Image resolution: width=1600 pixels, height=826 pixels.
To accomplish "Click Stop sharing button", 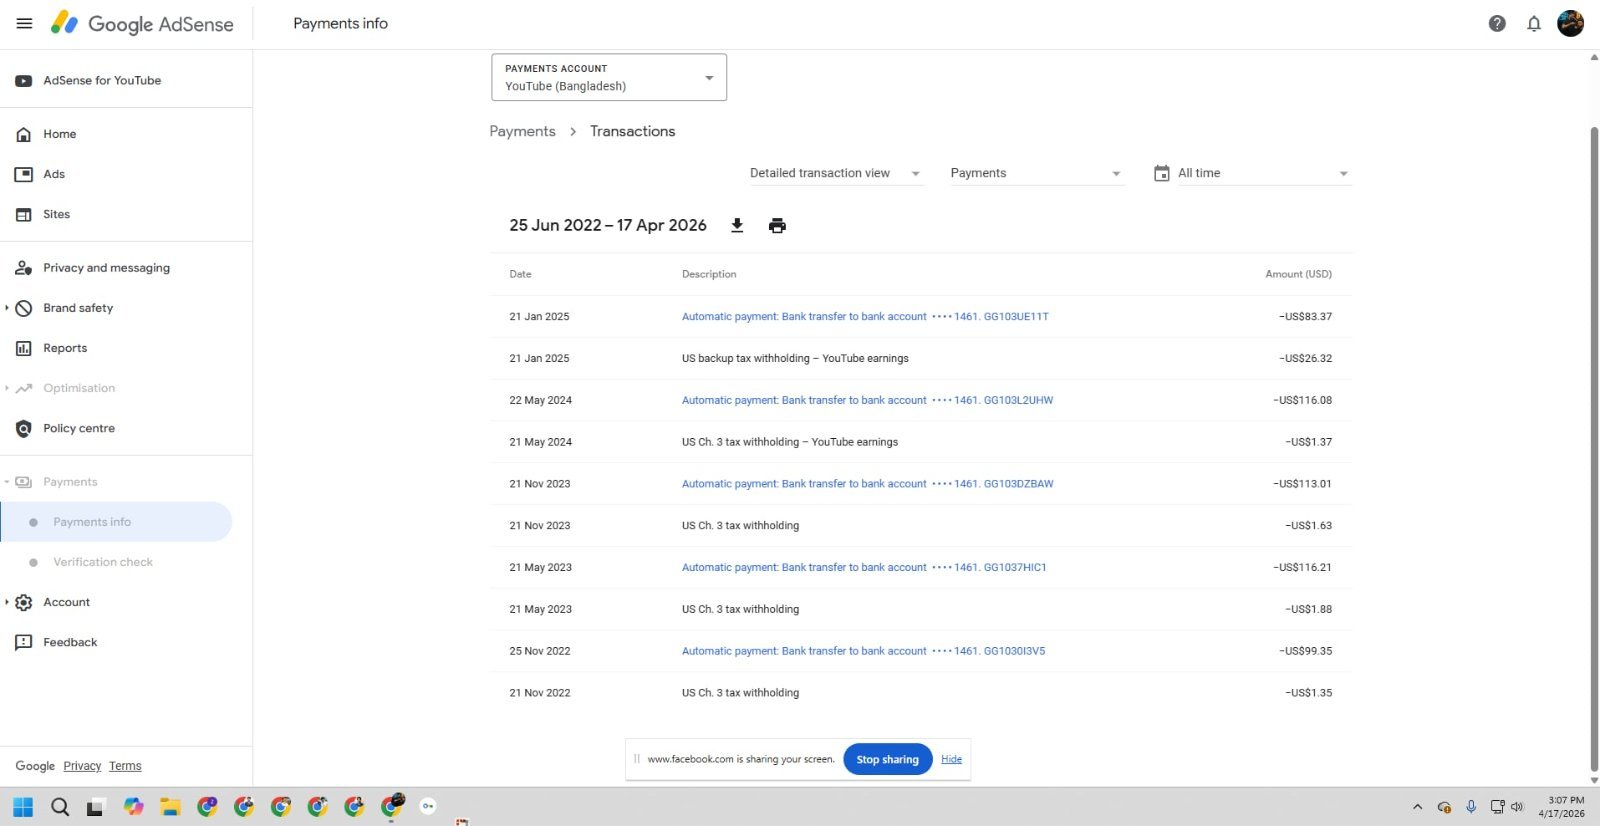I will [x=888, y=759].
